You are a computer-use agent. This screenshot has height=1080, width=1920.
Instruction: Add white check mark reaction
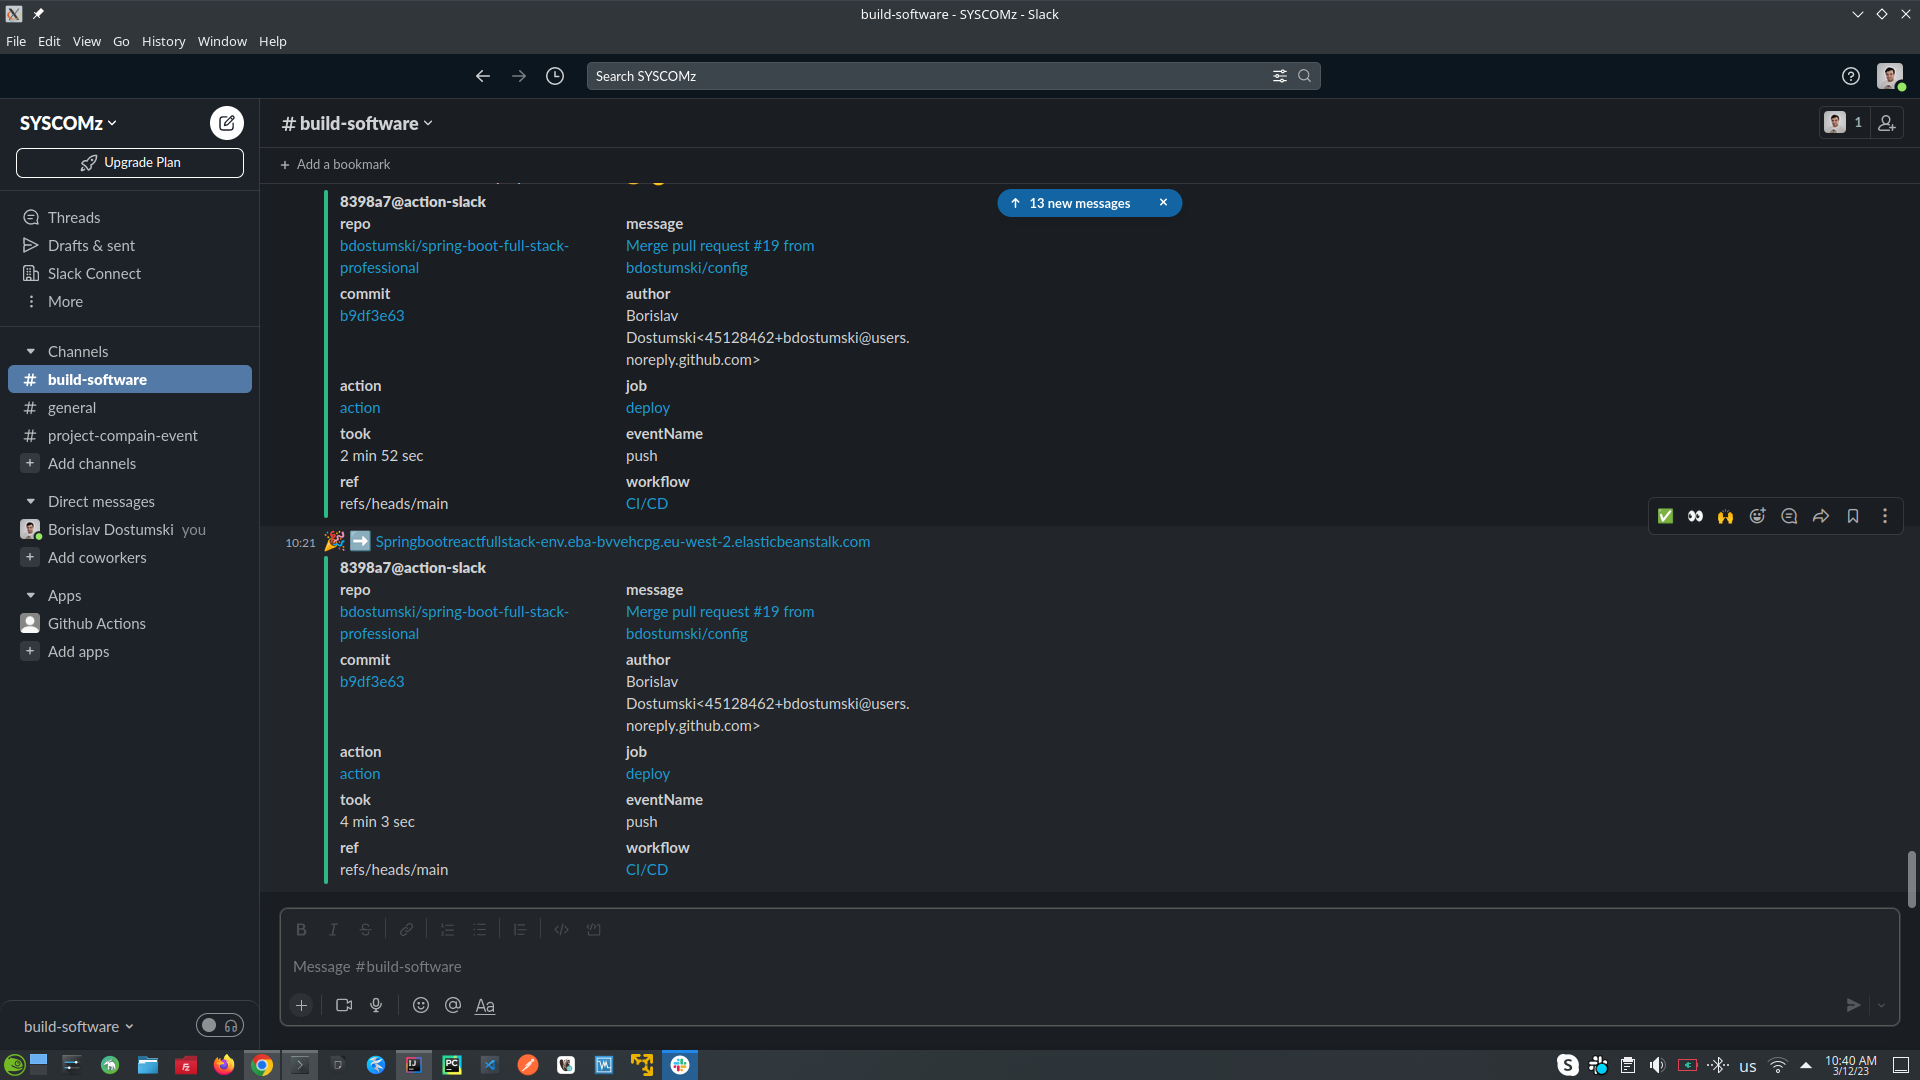click(1665, 516)
